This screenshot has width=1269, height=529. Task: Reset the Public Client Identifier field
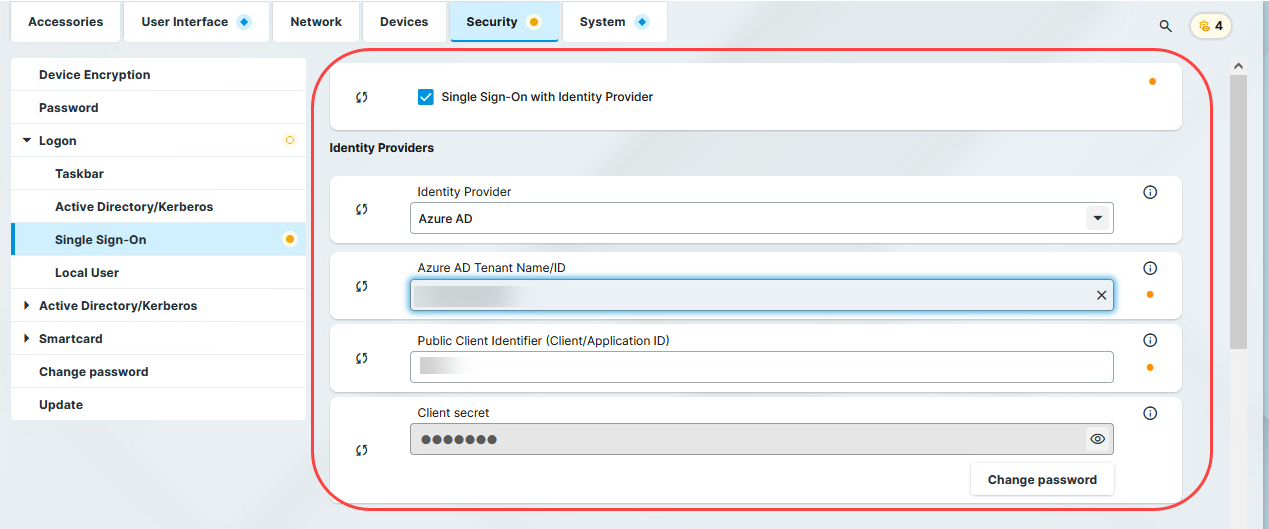(362, 358)
